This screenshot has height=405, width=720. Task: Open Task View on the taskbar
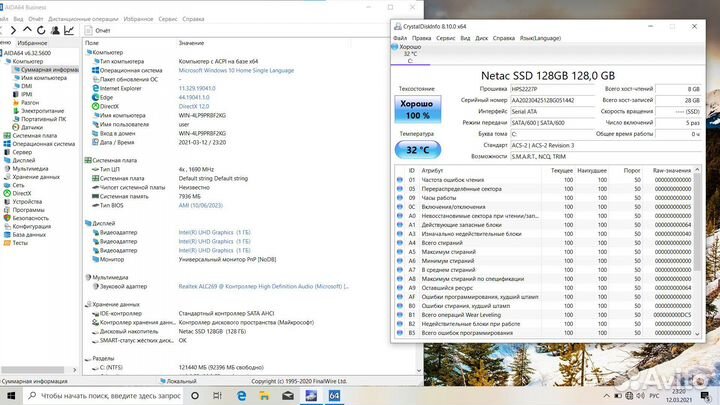[217, 395]
